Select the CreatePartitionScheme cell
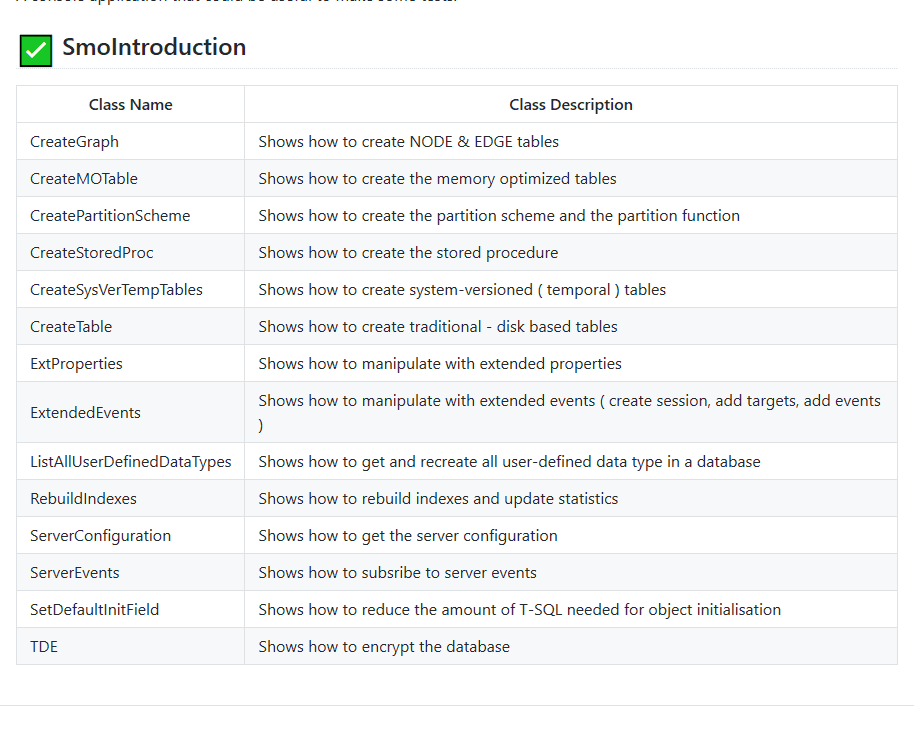Image resolution: width=914 pixels, height=729 pixels. tap(131, 216)
